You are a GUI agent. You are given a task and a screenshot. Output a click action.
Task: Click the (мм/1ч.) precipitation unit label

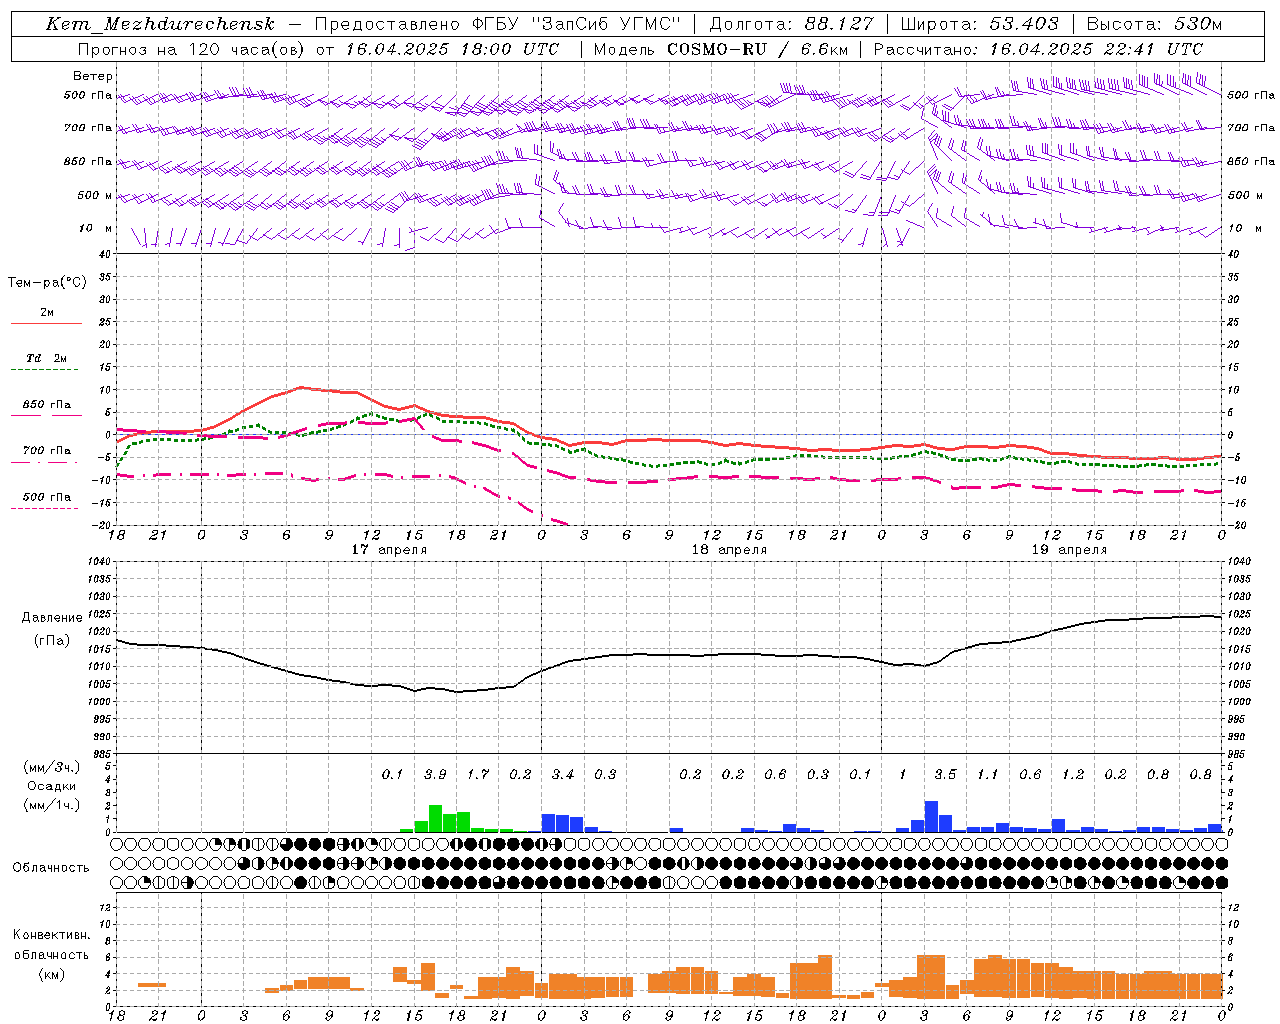point(52,804)
